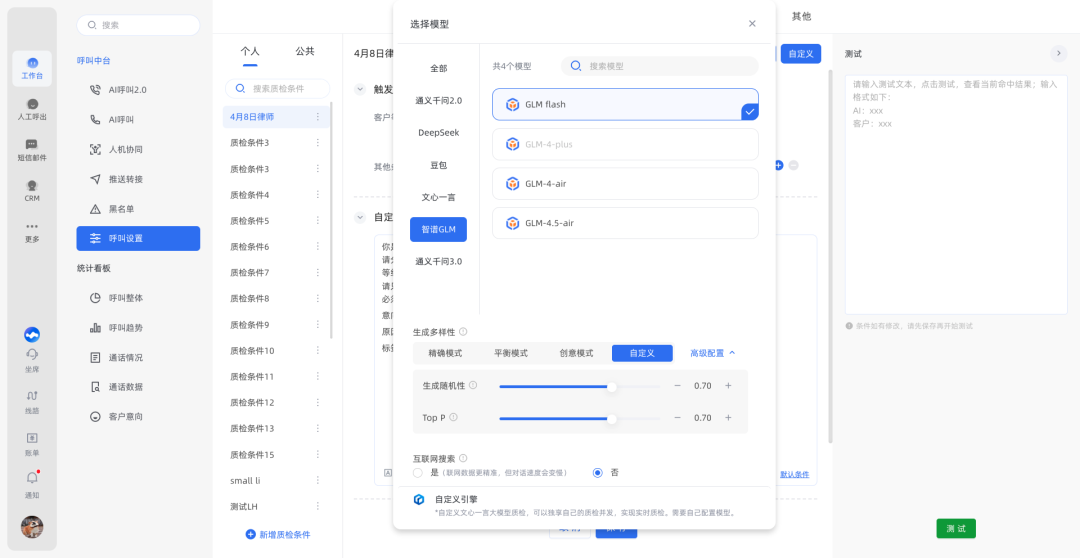Increase Top P with plus button
The height and width of the screenshot is (558, 1080).
pyautogui.click(x=728, y=417)
